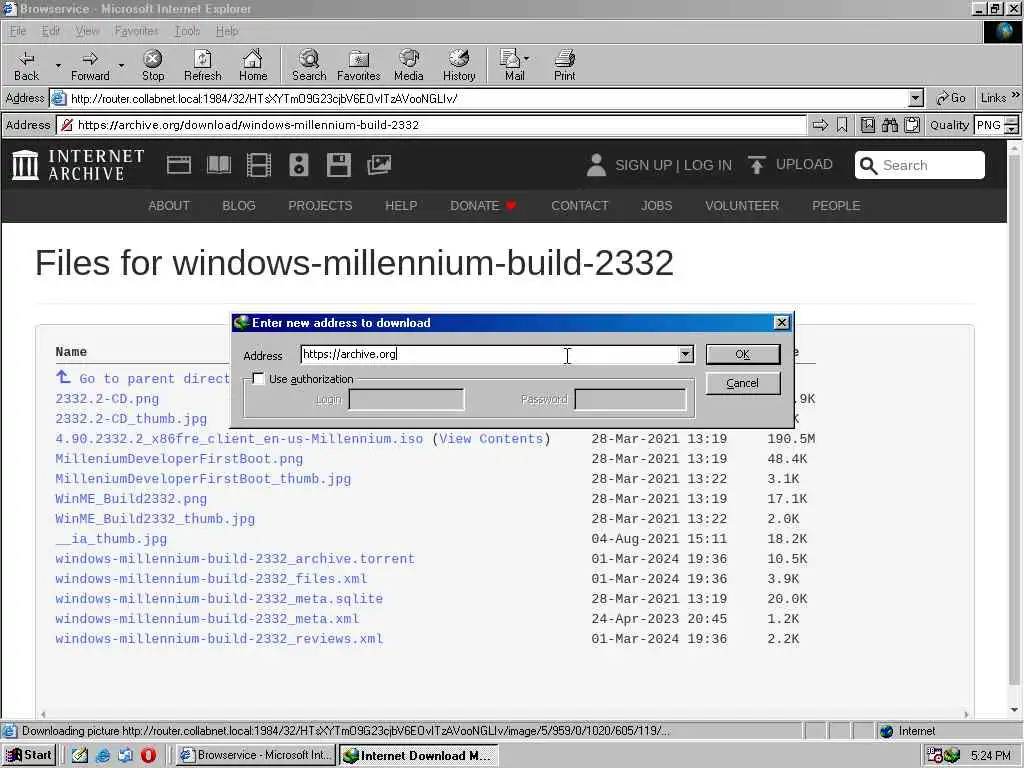Click Browservice clipboard icon

coord(912,125)
